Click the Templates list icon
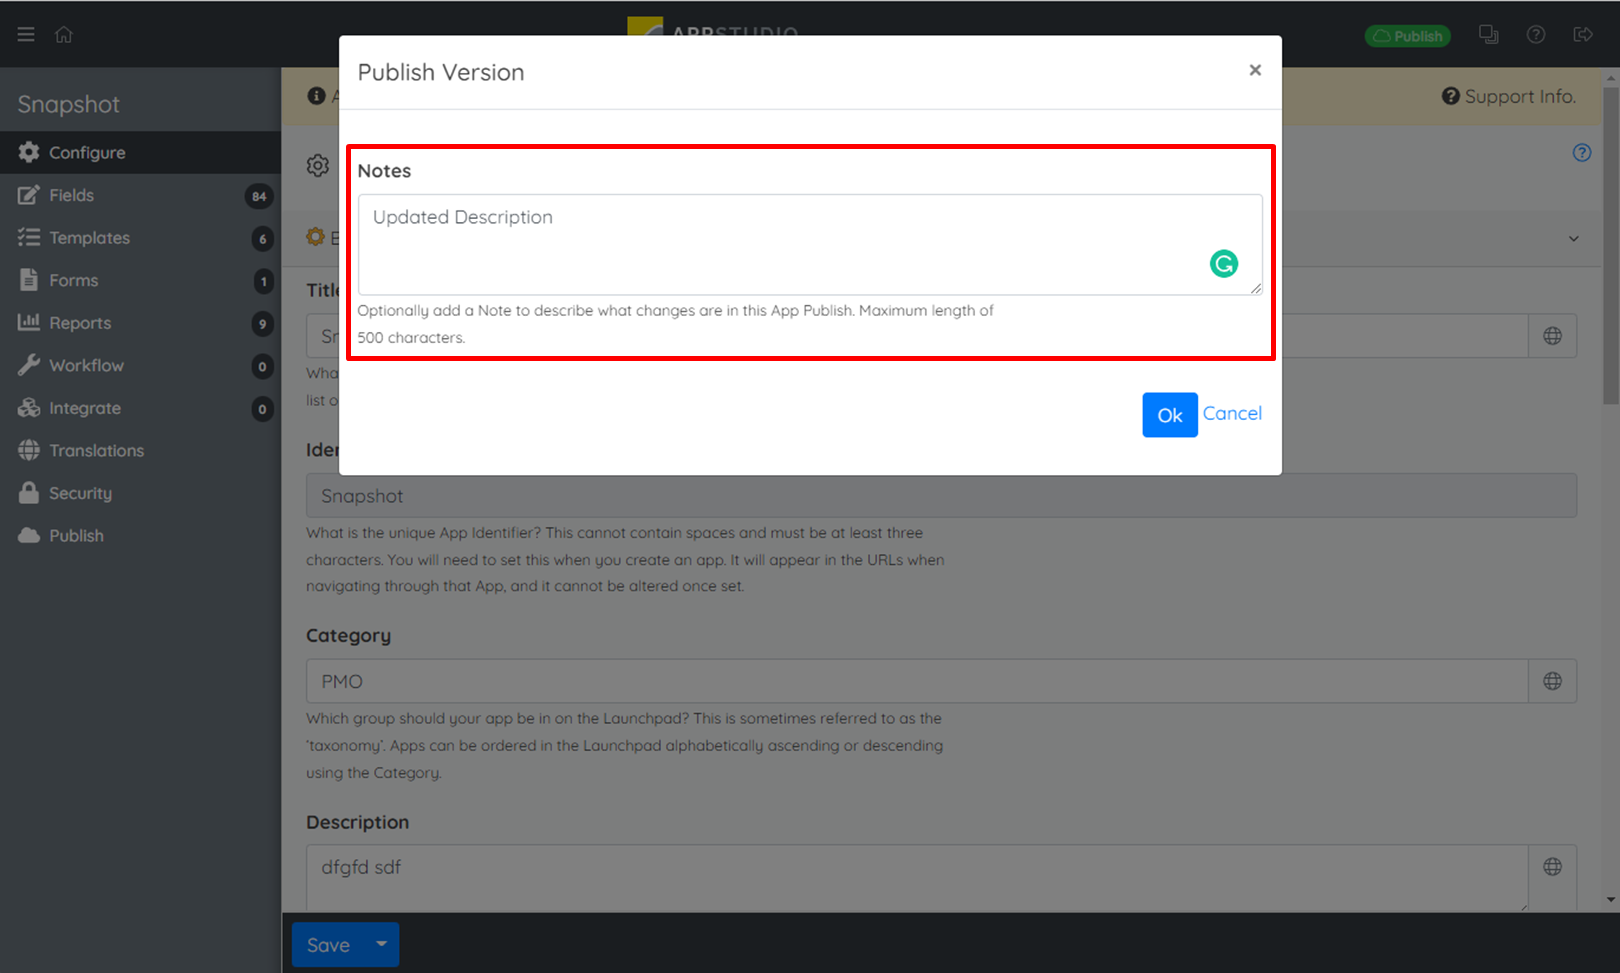Screen dimensions: 1620x973 click(29, 237)
